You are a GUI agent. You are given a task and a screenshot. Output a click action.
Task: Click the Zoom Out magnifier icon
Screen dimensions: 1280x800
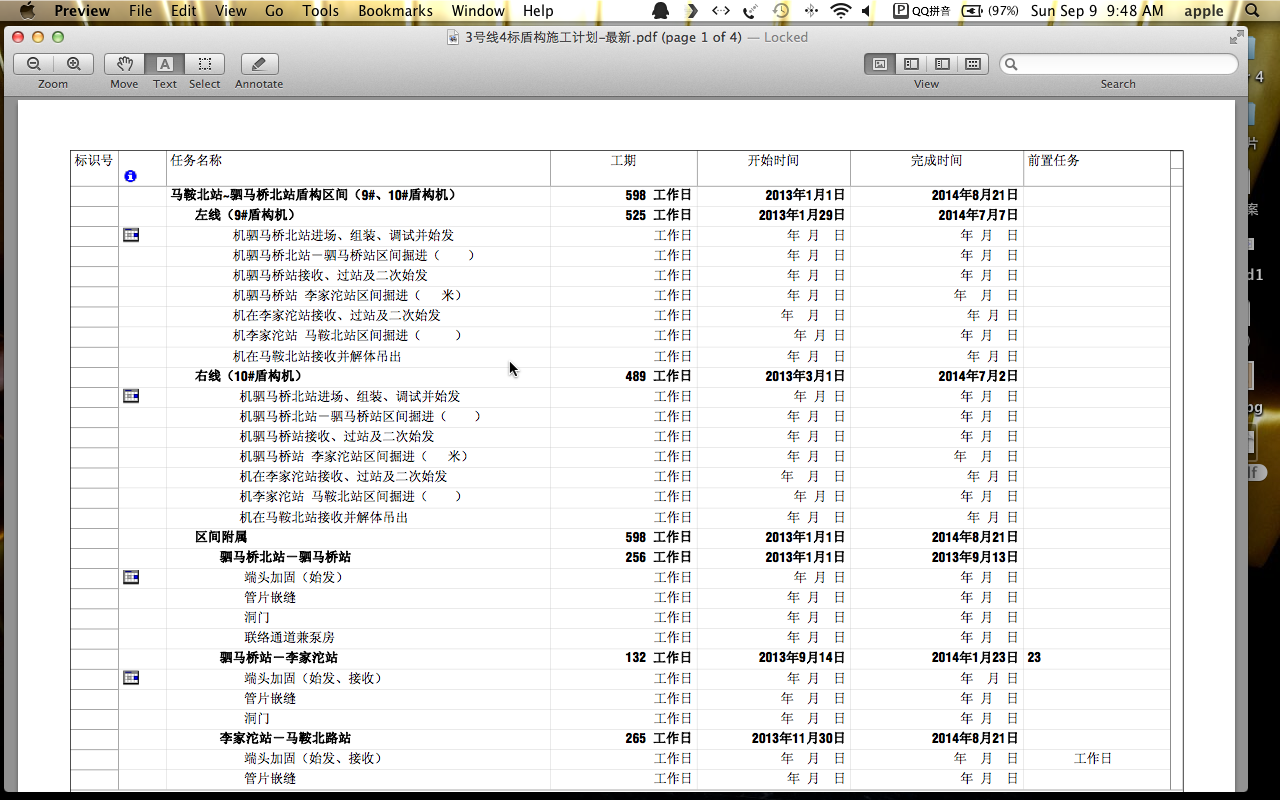tap(33, 63)
